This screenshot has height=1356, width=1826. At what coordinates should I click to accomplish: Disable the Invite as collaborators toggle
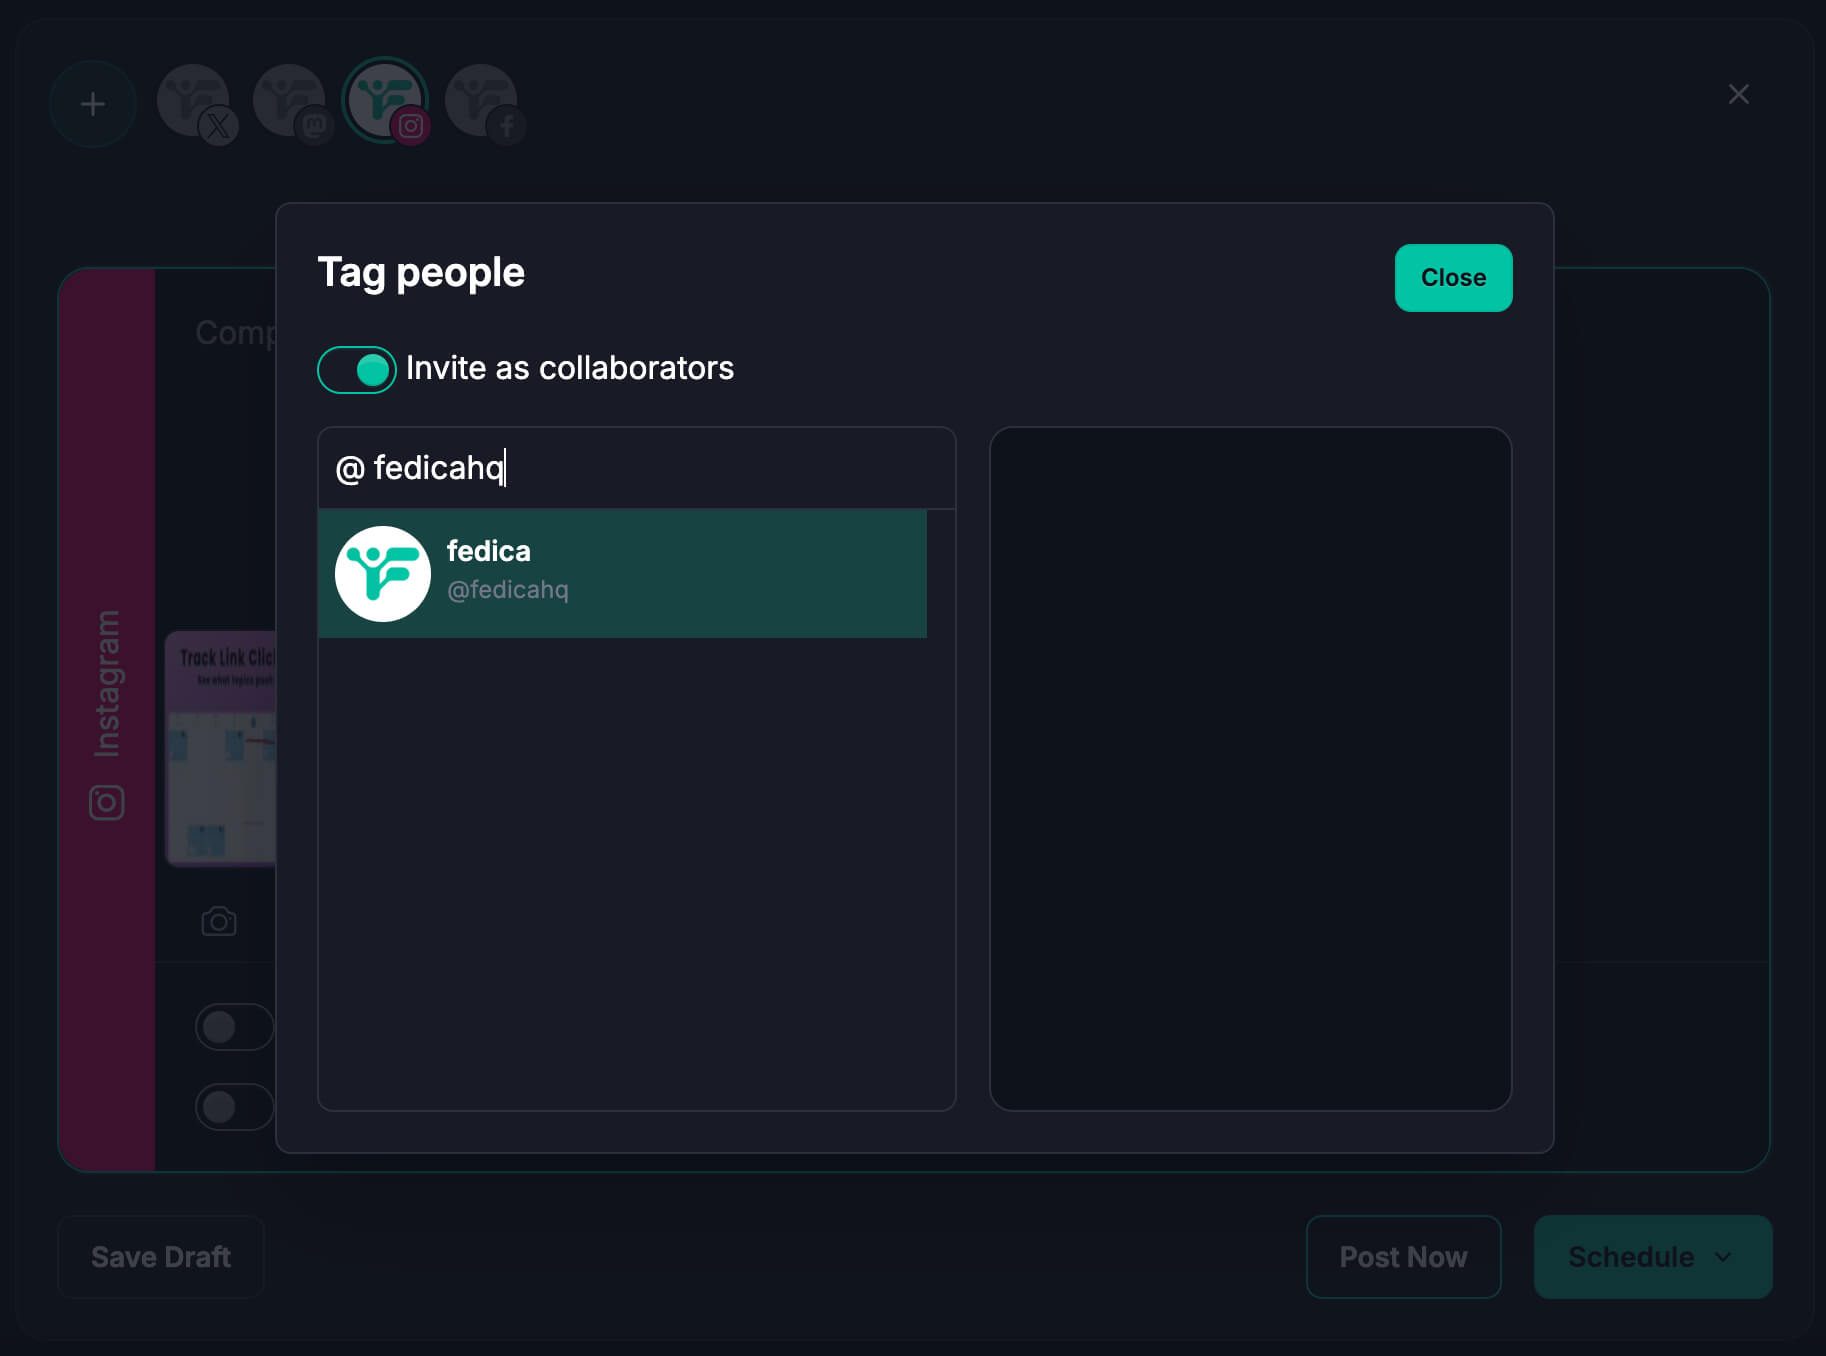point(356,369)
